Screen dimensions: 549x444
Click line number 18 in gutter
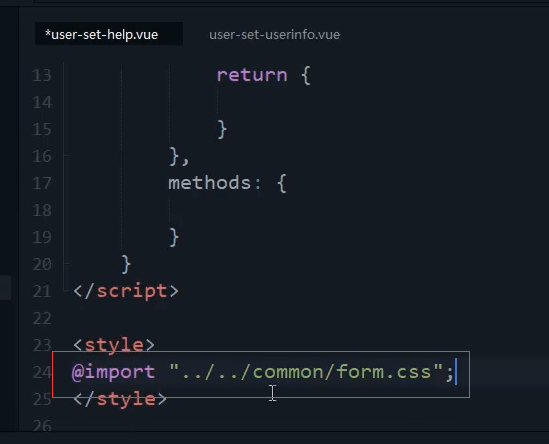42,210
